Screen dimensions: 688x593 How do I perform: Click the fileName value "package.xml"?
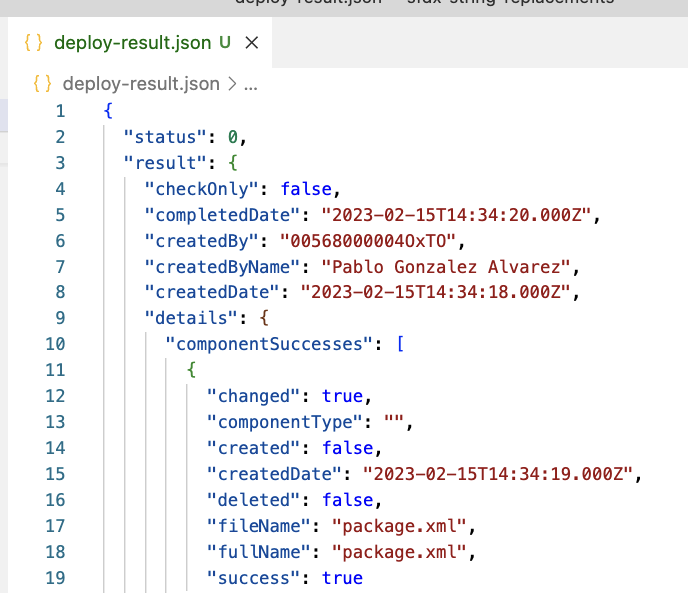click(399, 526)
